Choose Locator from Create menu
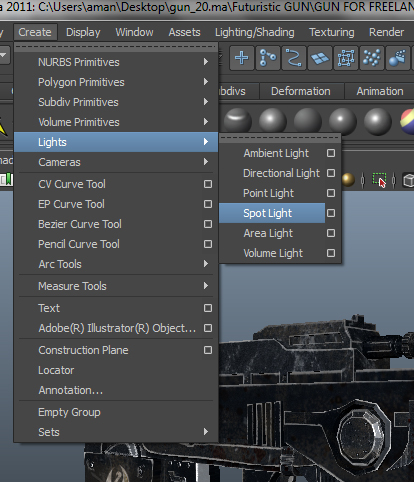414x482 pixels. (116, 370)
